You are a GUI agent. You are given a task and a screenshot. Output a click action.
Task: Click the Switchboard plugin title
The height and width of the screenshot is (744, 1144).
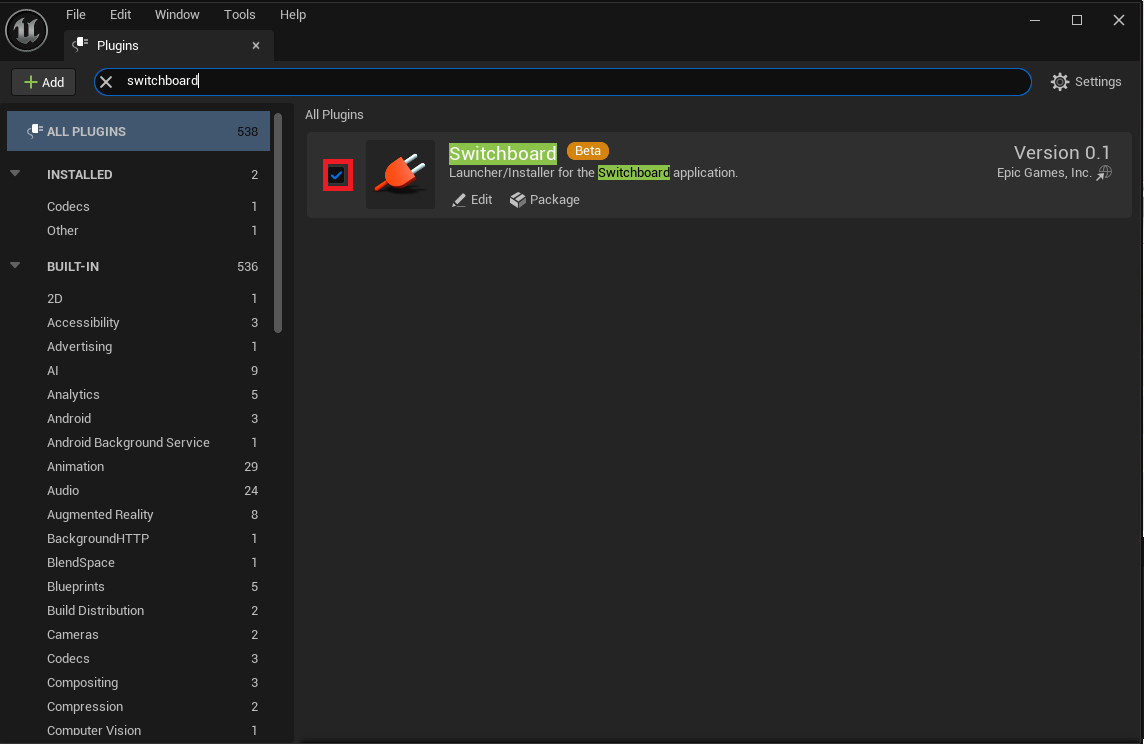pyautogui.click(x=503, y=153)
